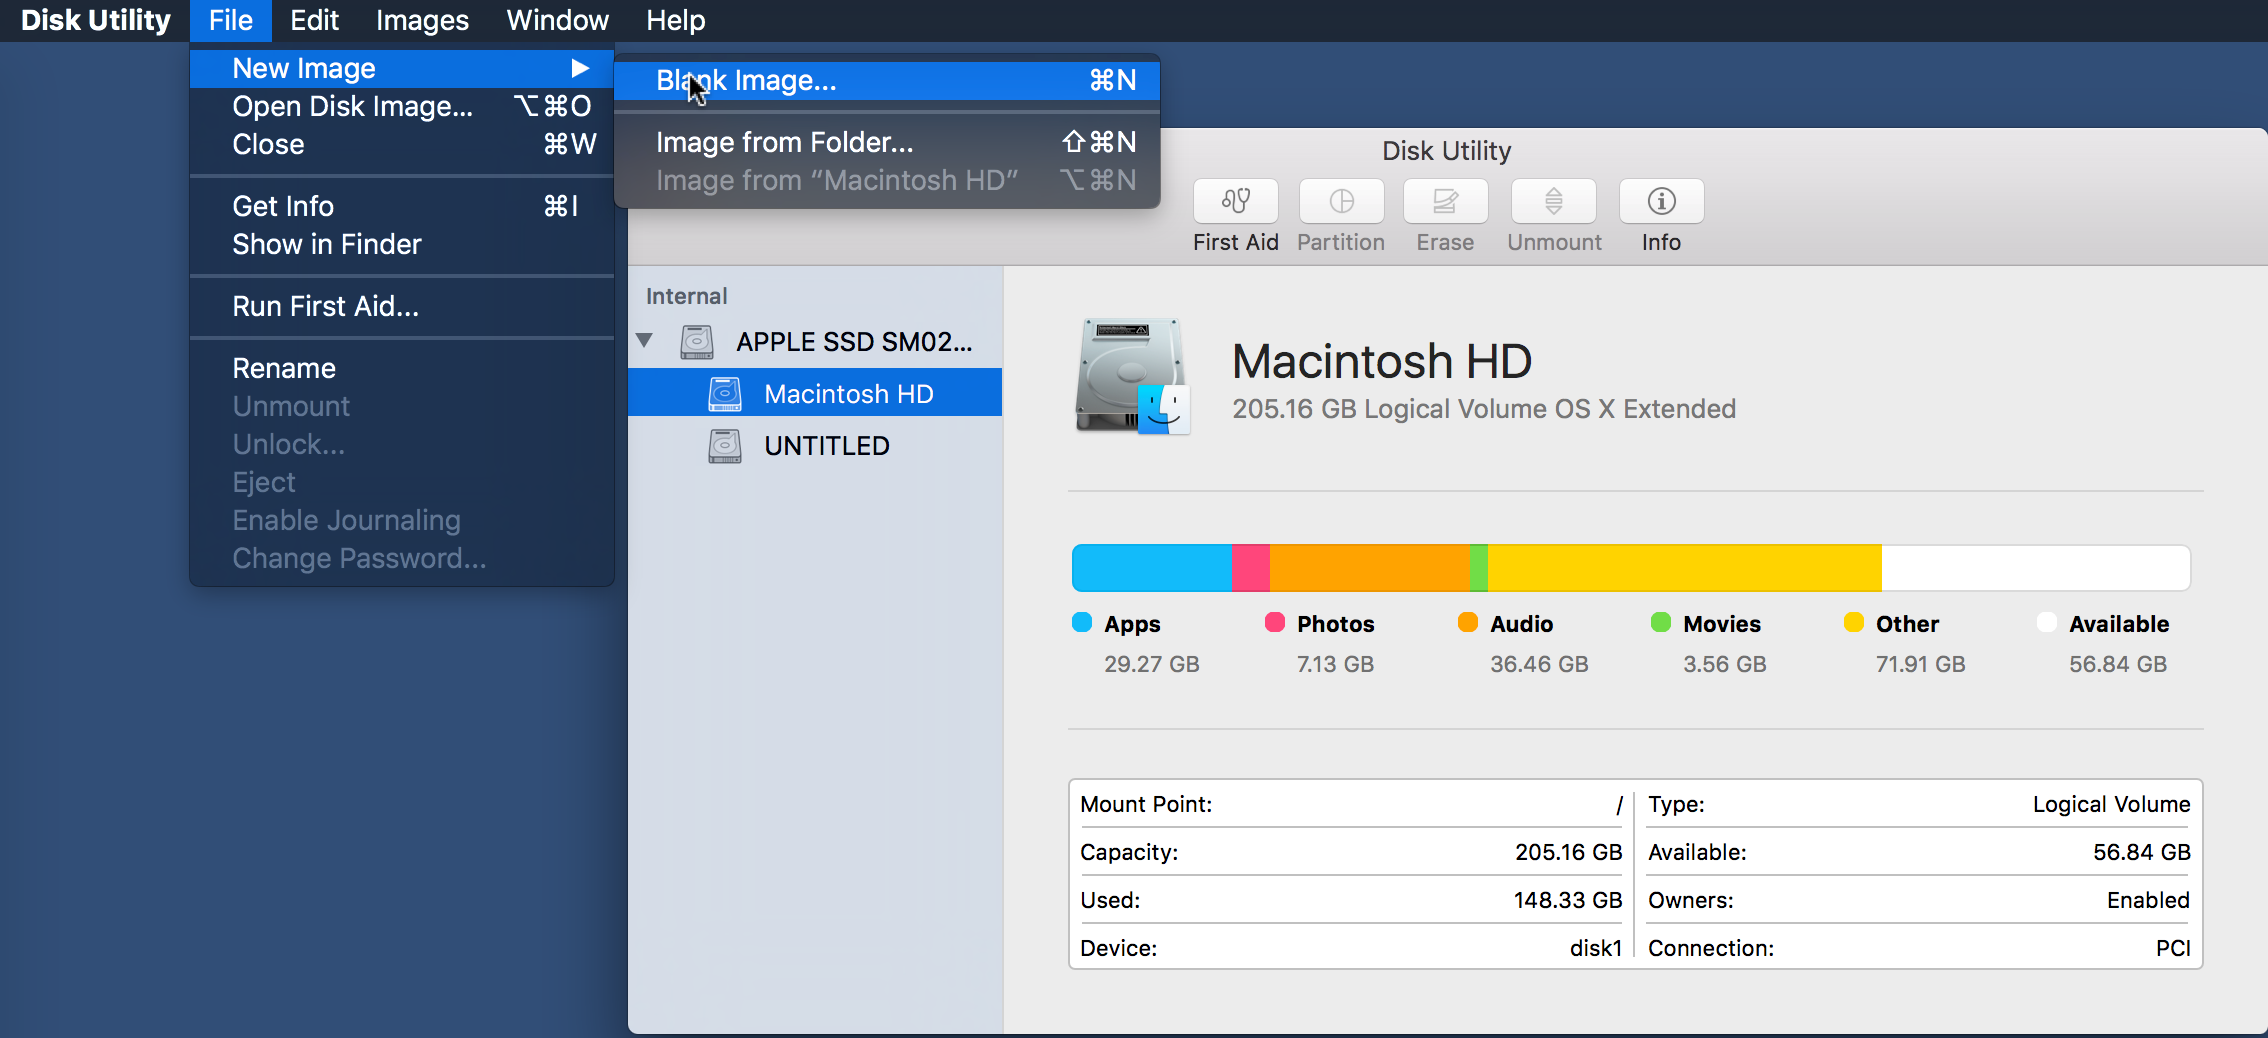2268x1038 pixels.
Task: Click the Erase toolbar icon
Action: [1445, 201]
